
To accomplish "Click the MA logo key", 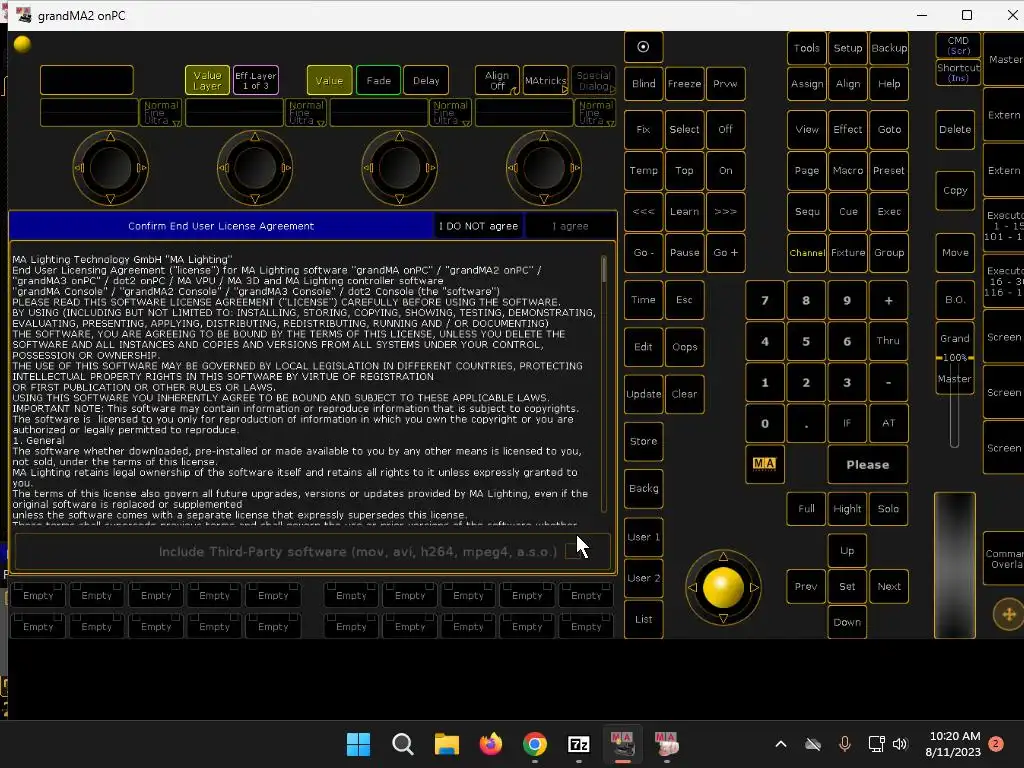I will [x=764, y=464].
